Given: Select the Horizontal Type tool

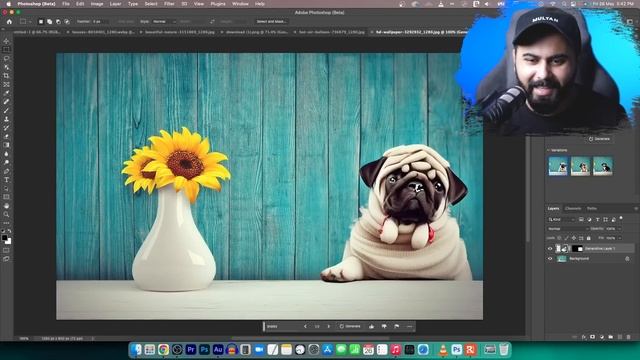Looking at the screenshot, I should 6,180.
